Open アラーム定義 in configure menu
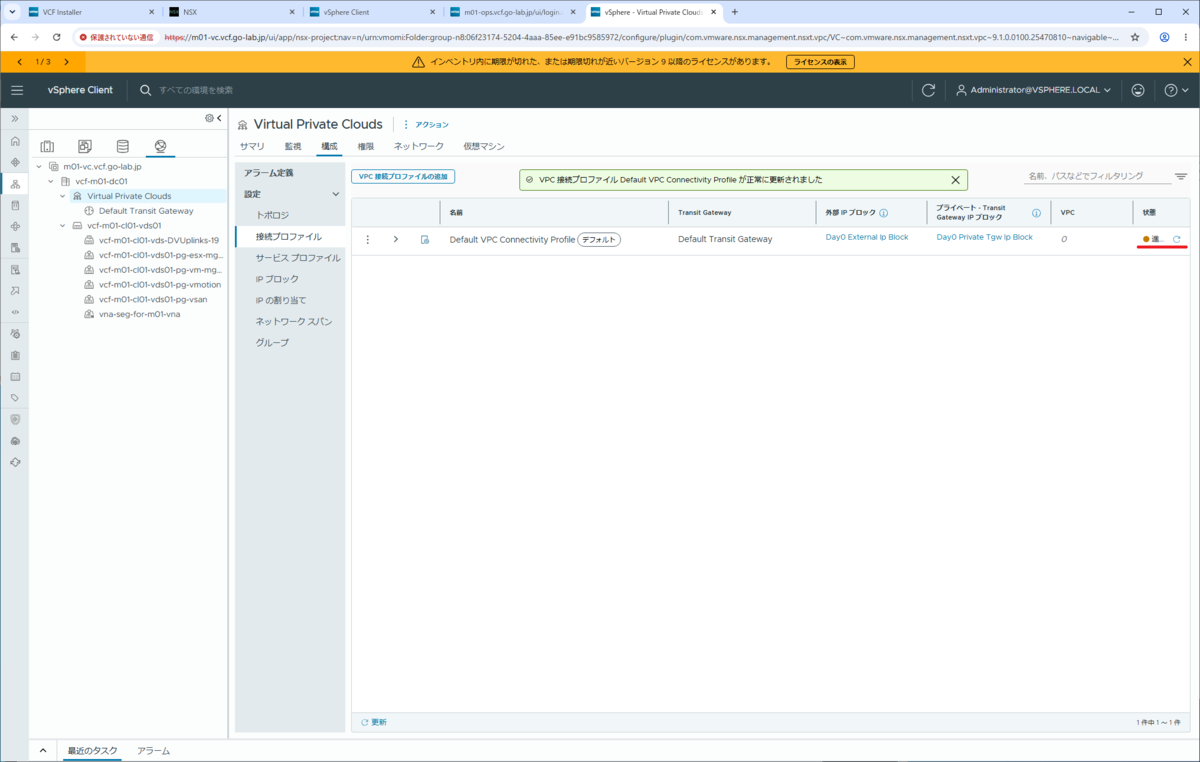Image resolution: width=1200 pixels, height=762 pixels. click(269, 173)
